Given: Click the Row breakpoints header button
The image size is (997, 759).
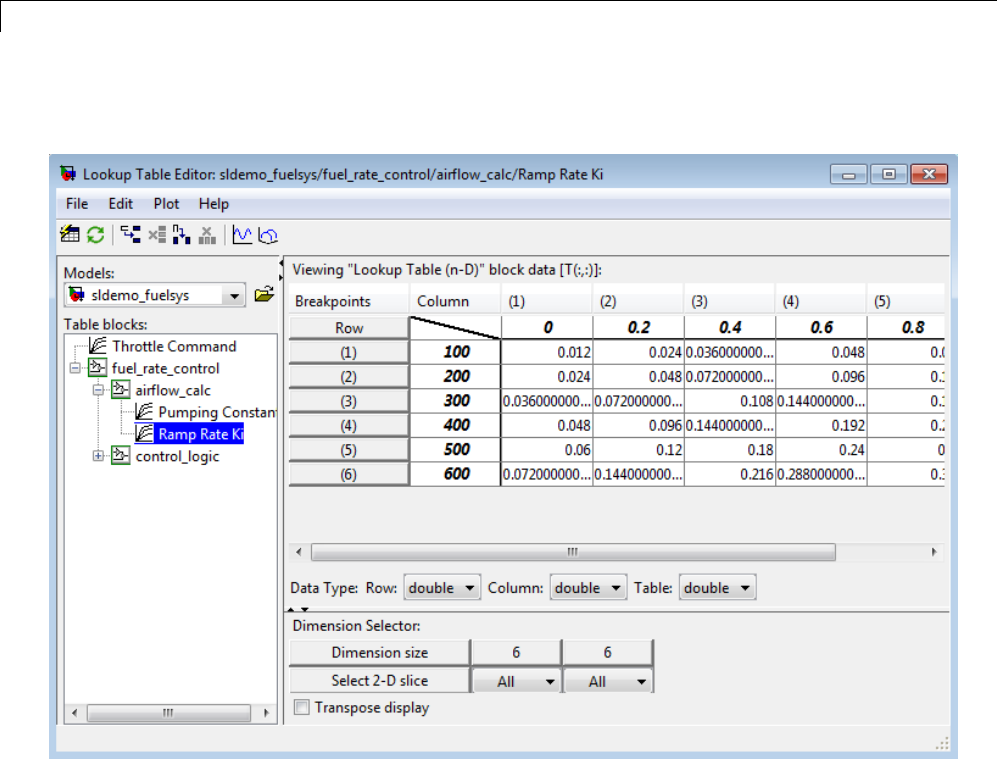Looking at the screenshot, I should pyautogui.click(x=349, y=328).
